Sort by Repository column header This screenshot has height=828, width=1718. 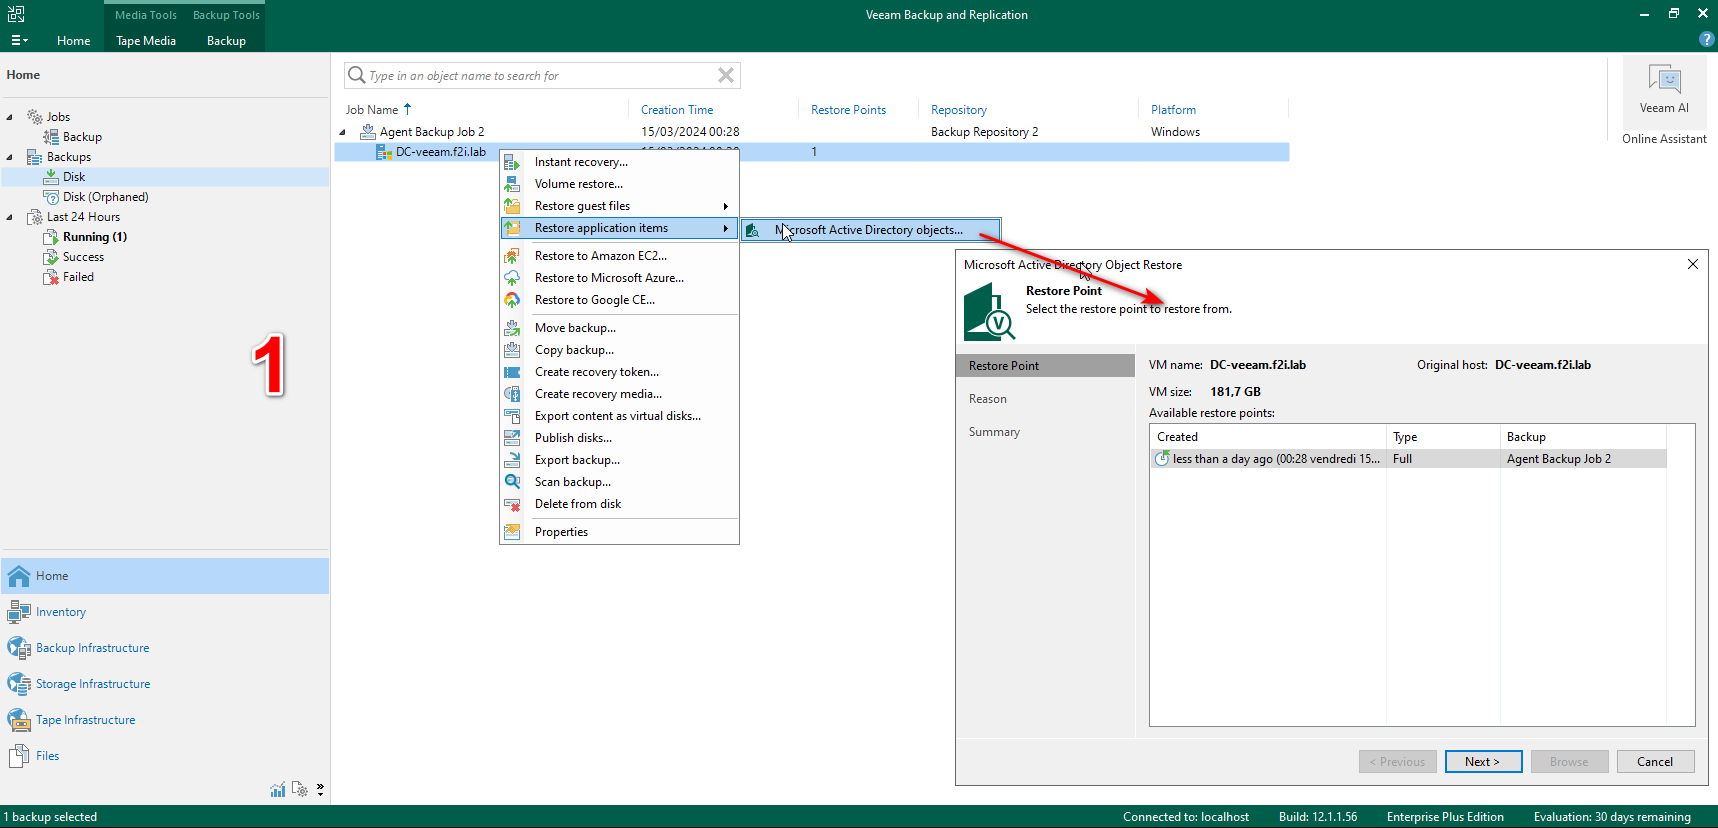point(958,110)
